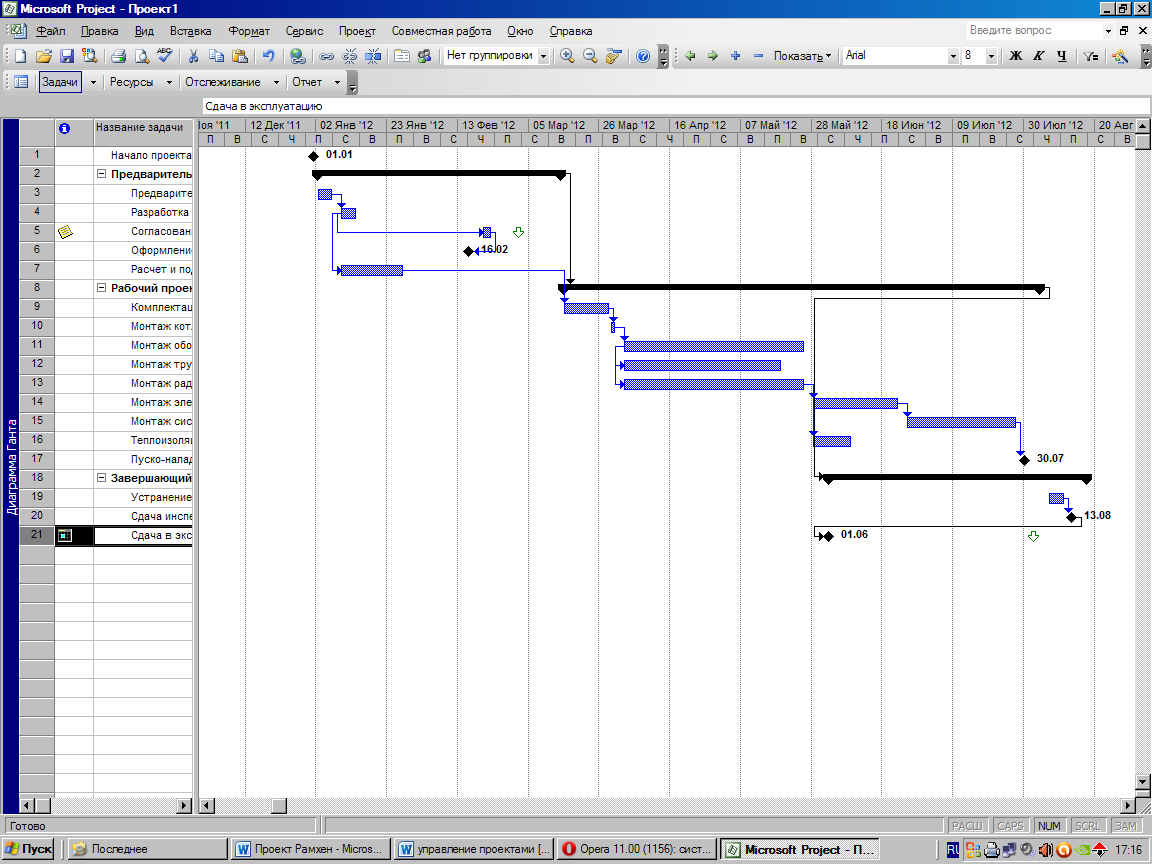1152x864 pixels.
Task: Undo the last action
Action: coord(268,56)
